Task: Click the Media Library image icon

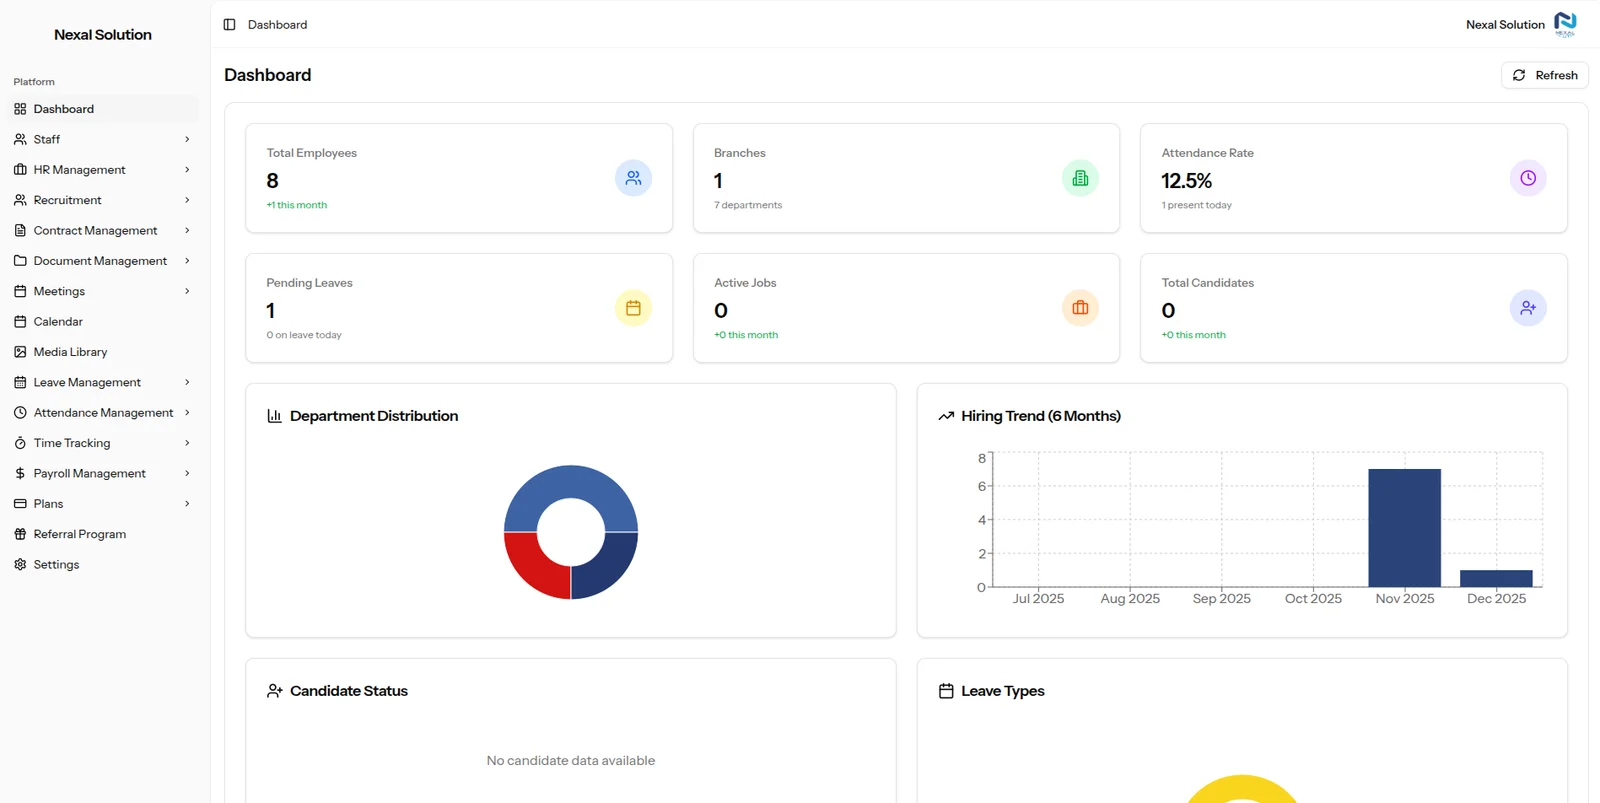Action: coord(20,352)
